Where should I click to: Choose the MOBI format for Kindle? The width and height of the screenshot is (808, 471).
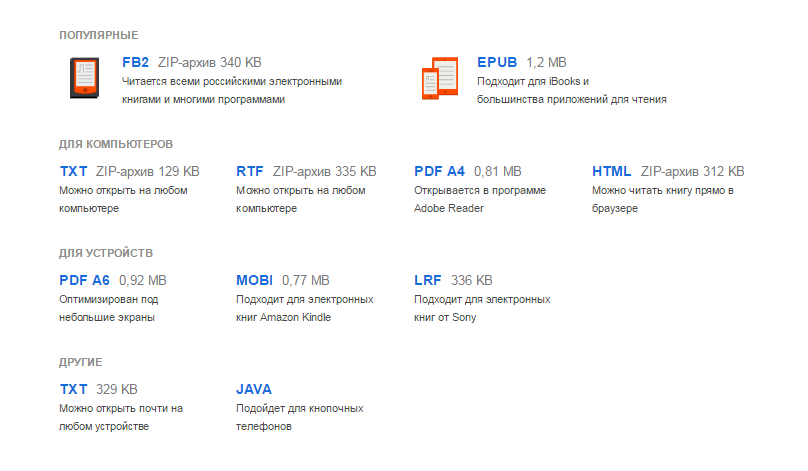(254, 280)
